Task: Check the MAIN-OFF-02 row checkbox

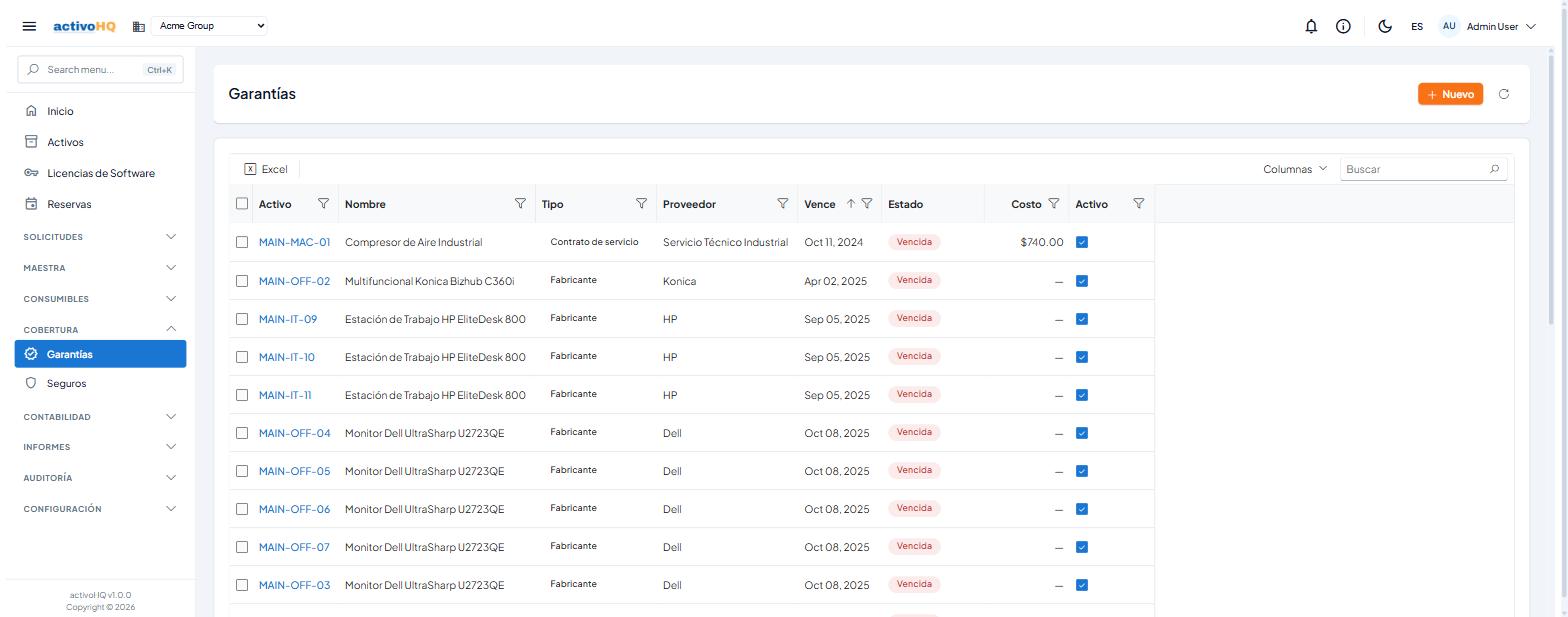Action: click(x=242, y=281)
